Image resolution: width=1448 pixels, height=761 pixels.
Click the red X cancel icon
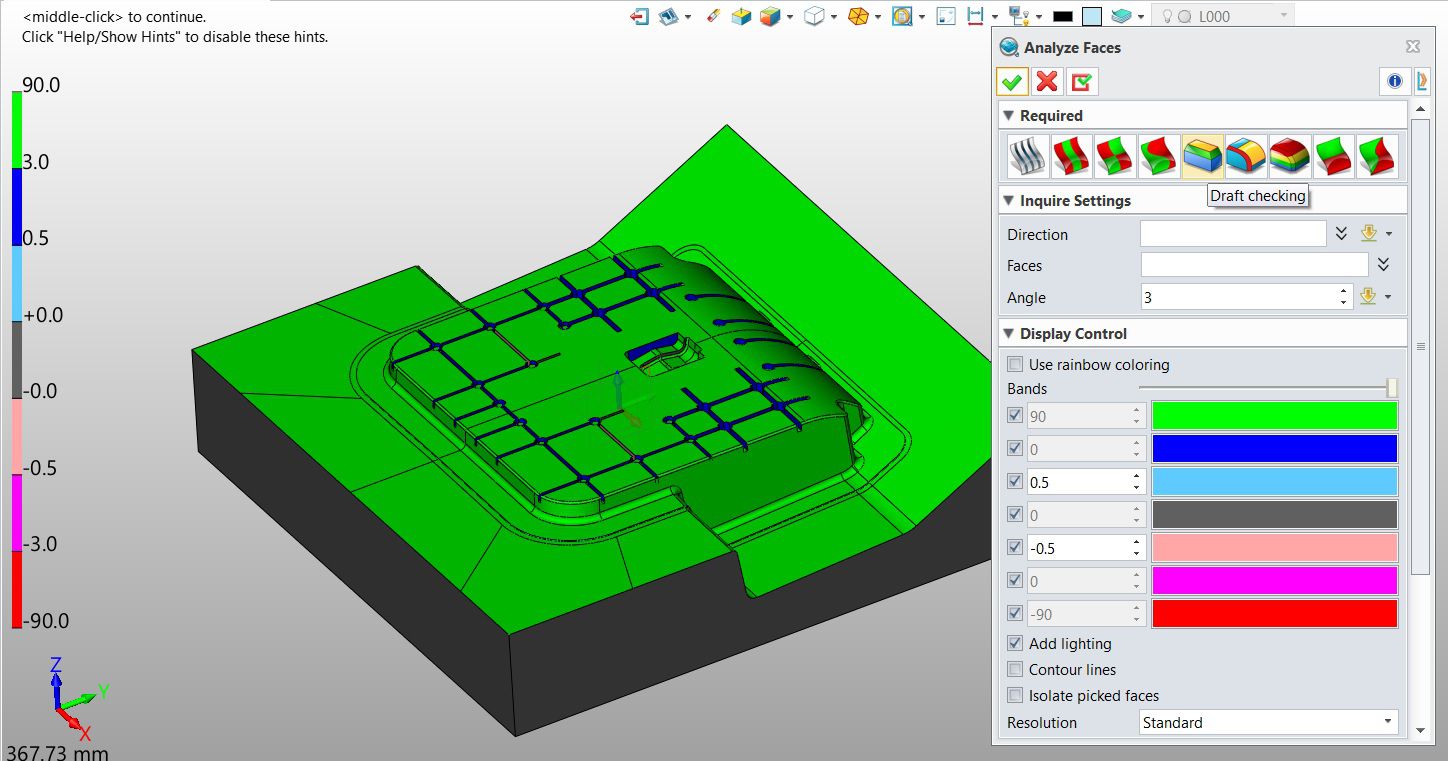pyautogui.click(x=1046, y=82)
